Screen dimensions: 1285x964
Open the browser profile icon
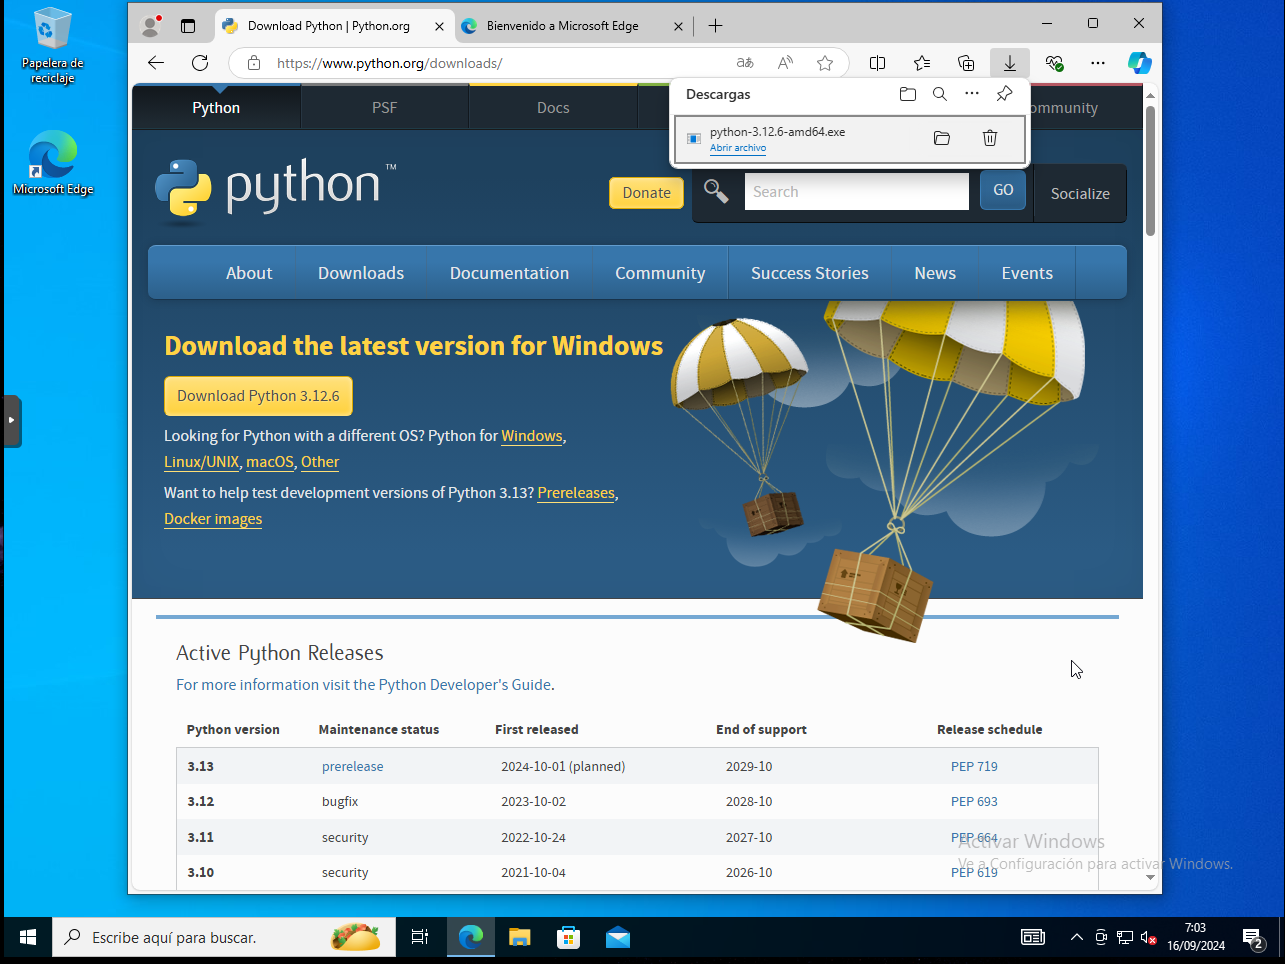151,25
